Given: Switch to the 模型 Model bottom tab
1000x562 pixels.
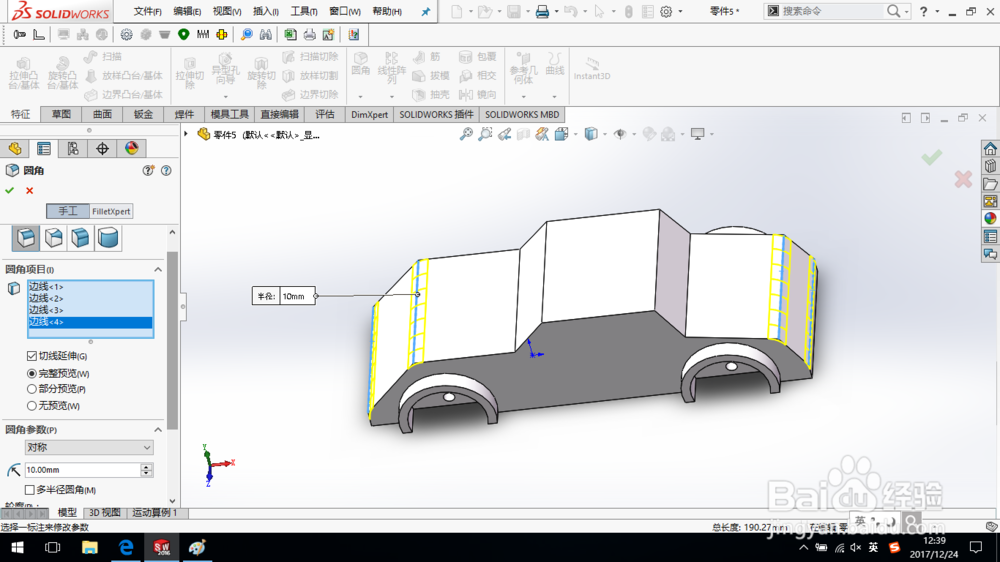Looking at the screenshot, I should [67, 513].
